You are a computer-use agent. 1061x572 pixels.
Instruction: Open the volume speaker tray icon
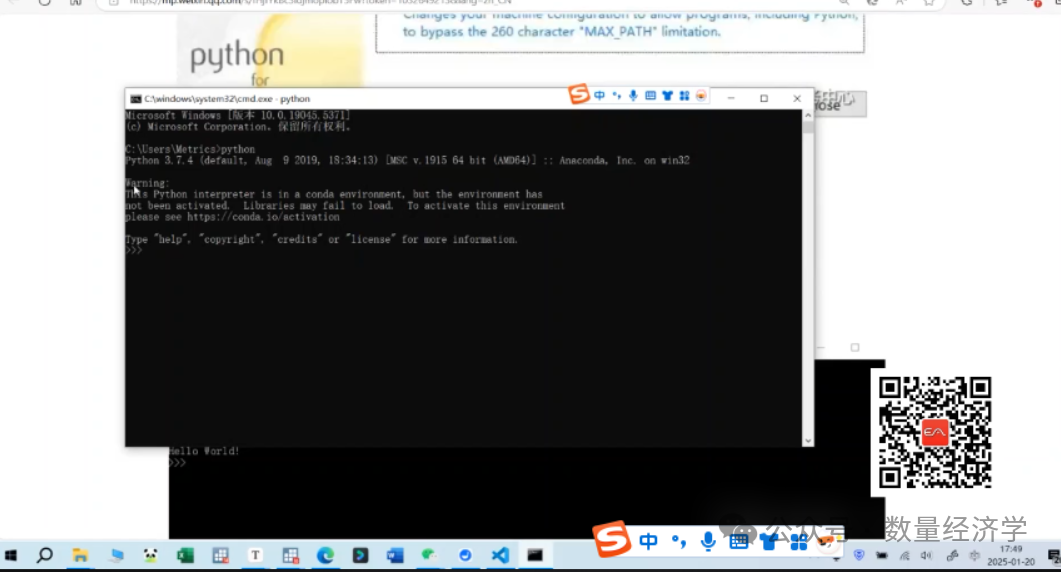(x=926, y=556)
